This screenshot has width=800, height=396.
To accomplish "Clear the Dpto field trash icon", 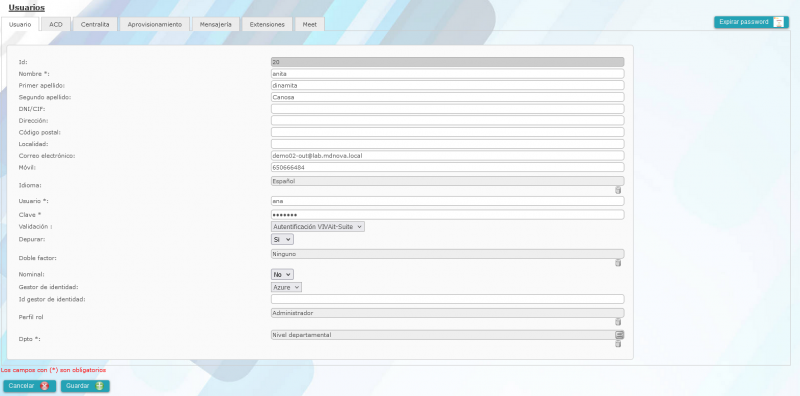I will pyautogui.click(x=618, y=344).
